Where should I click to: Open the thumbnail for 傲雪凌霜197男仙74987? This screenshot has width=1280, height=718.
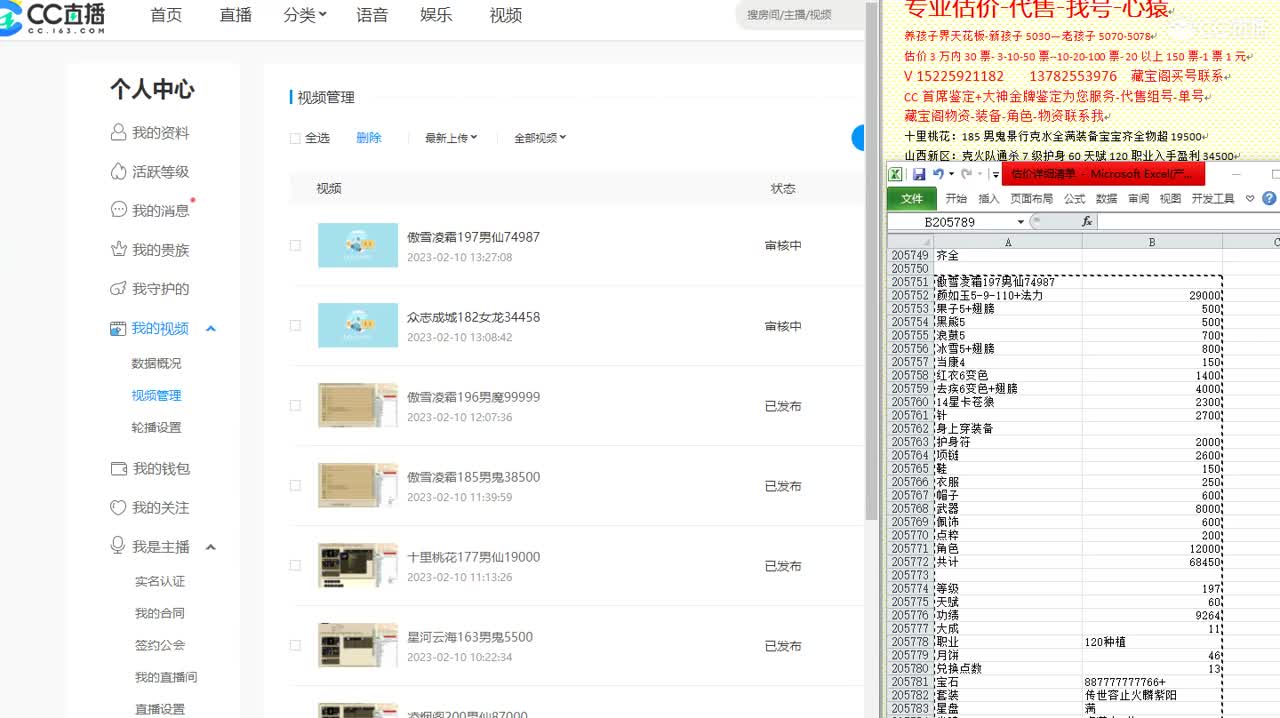click(x=358, y=245)
